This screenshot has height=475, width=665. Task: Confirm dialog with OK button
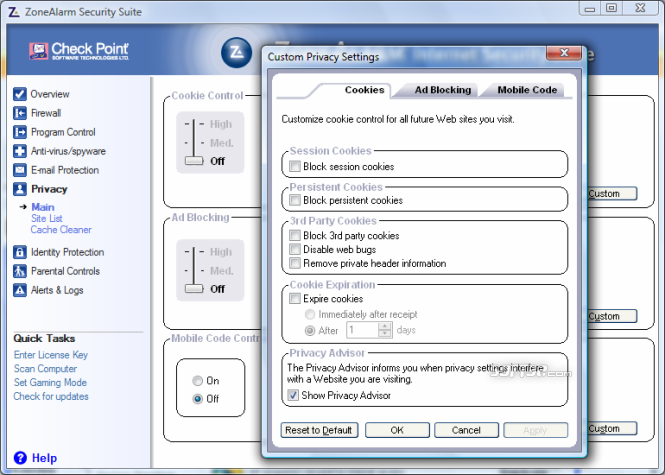[397, 430]
